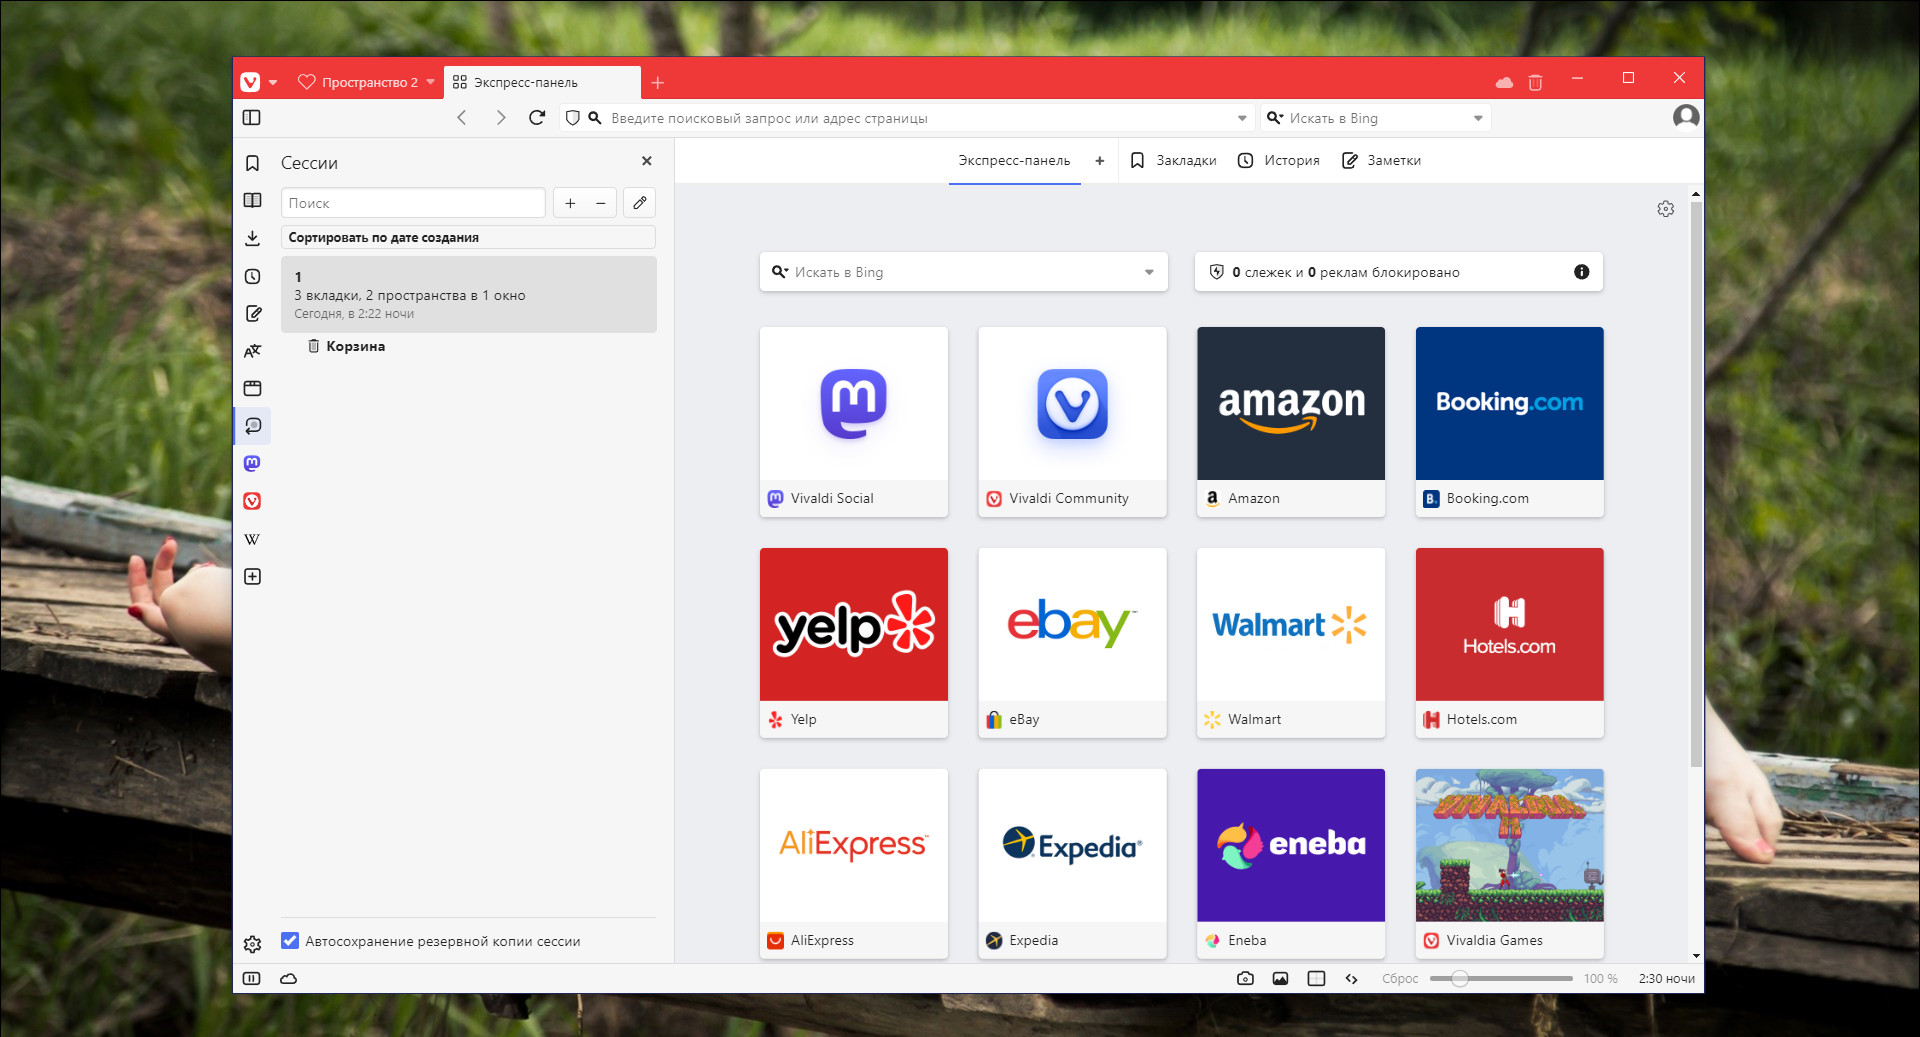The height and width of the screenshot is (1037, 1920).
Task: Toggle the session backup autosave checkbox
Action: point(290,941)
